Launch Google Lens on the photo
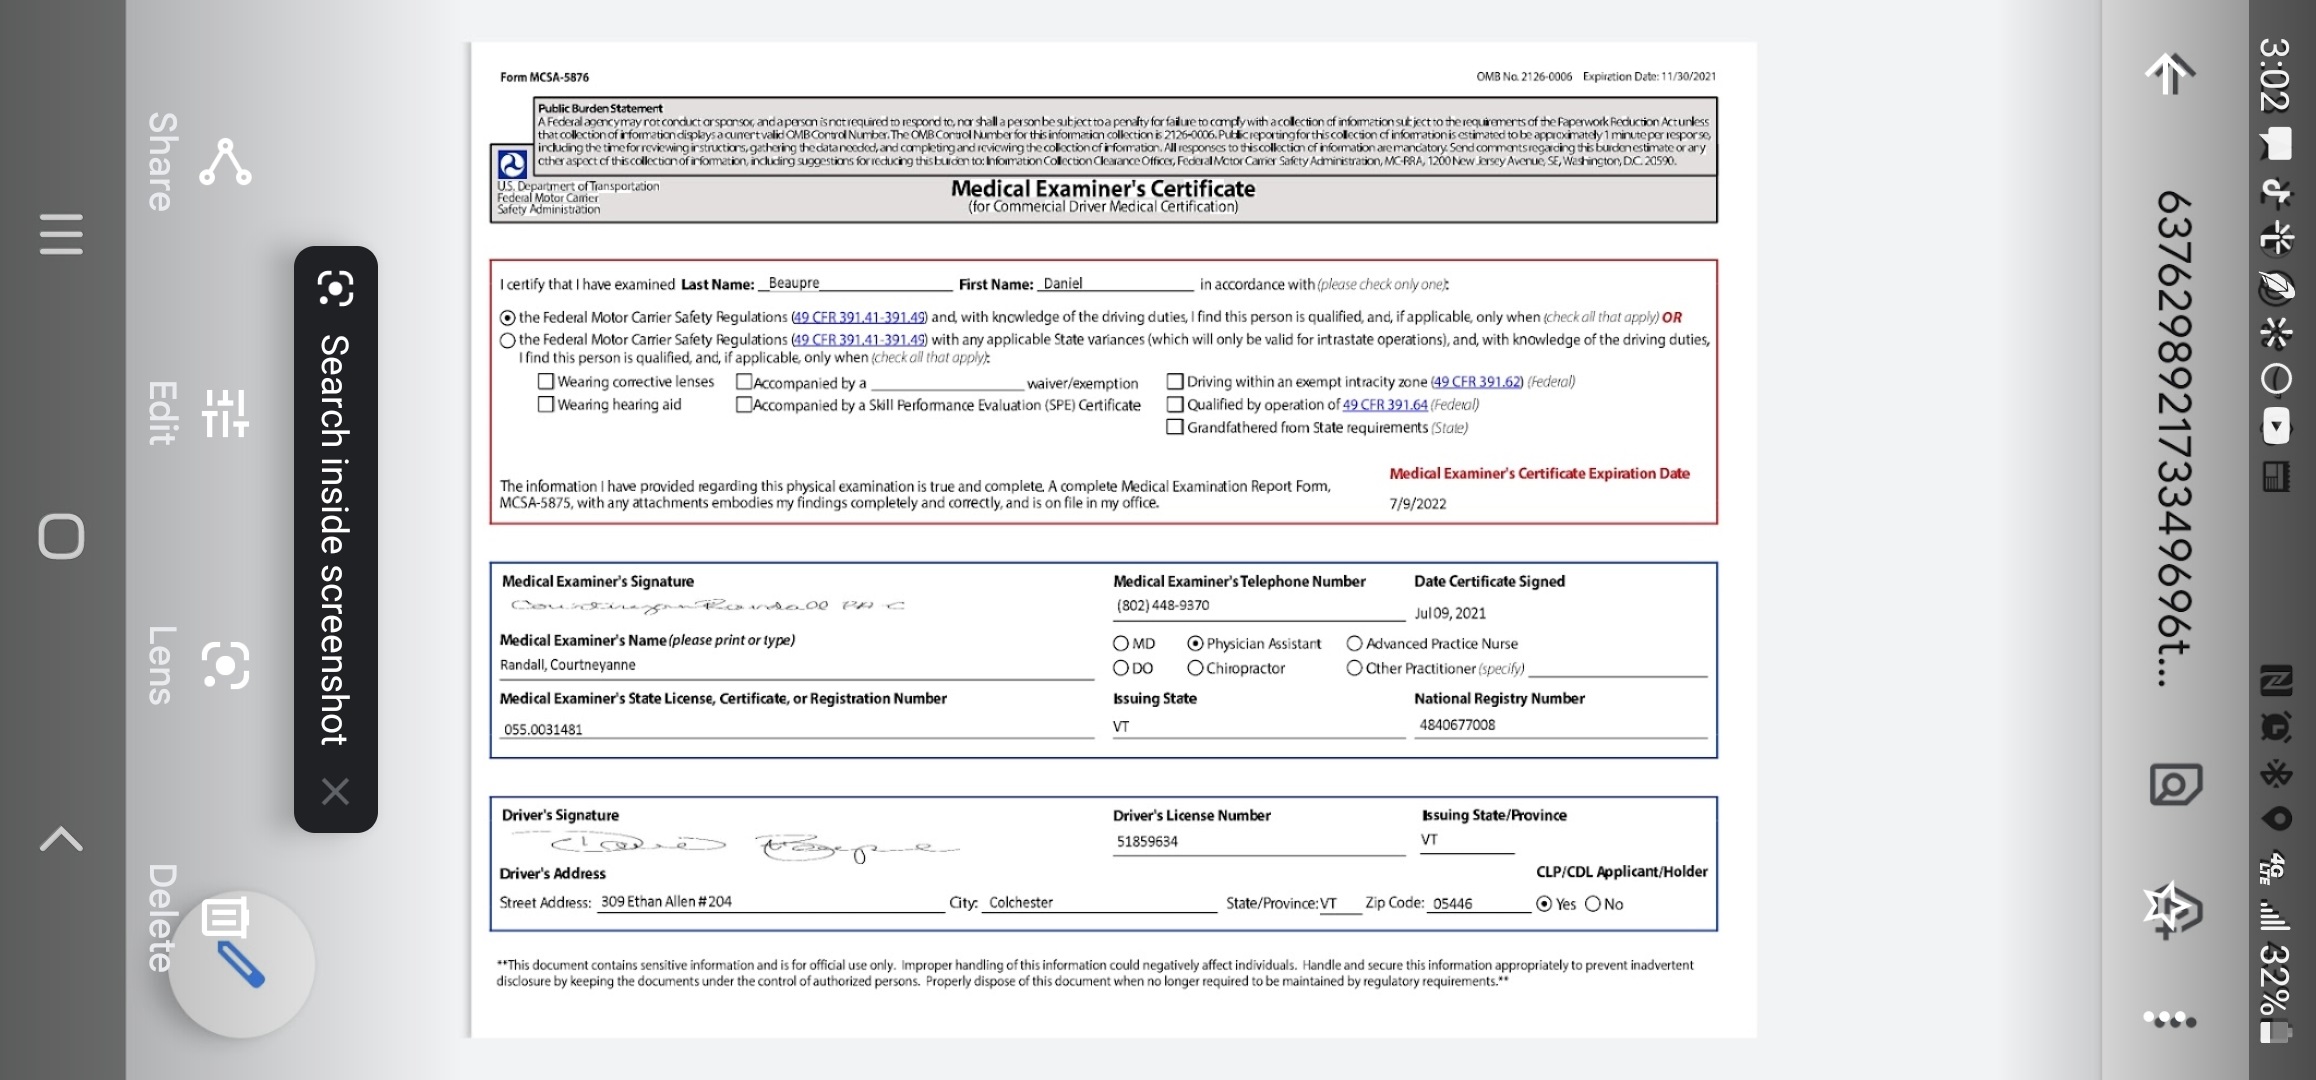The width and height of the screenshot is (2316, 1080). pyautogui.click(x=225, y=666)
